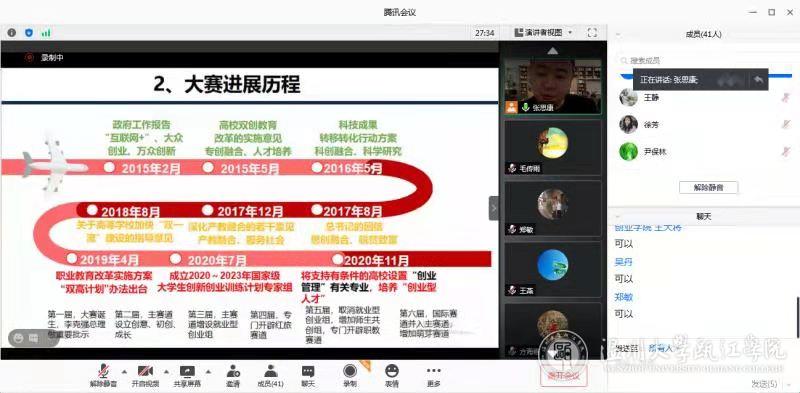800x393 pixels.
Task: Click 尹保林's green avatar
Action: (x=629, y=152)
